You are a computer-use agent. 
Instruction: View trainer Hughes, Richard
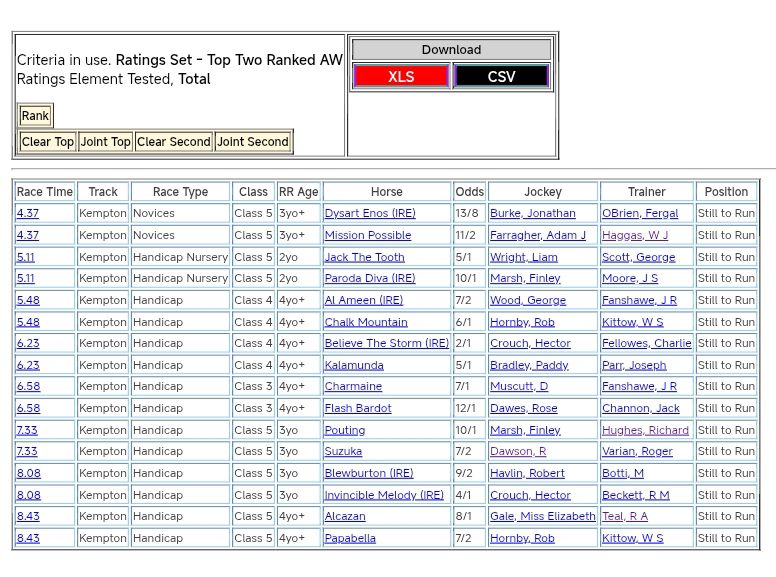coord(645,431)
